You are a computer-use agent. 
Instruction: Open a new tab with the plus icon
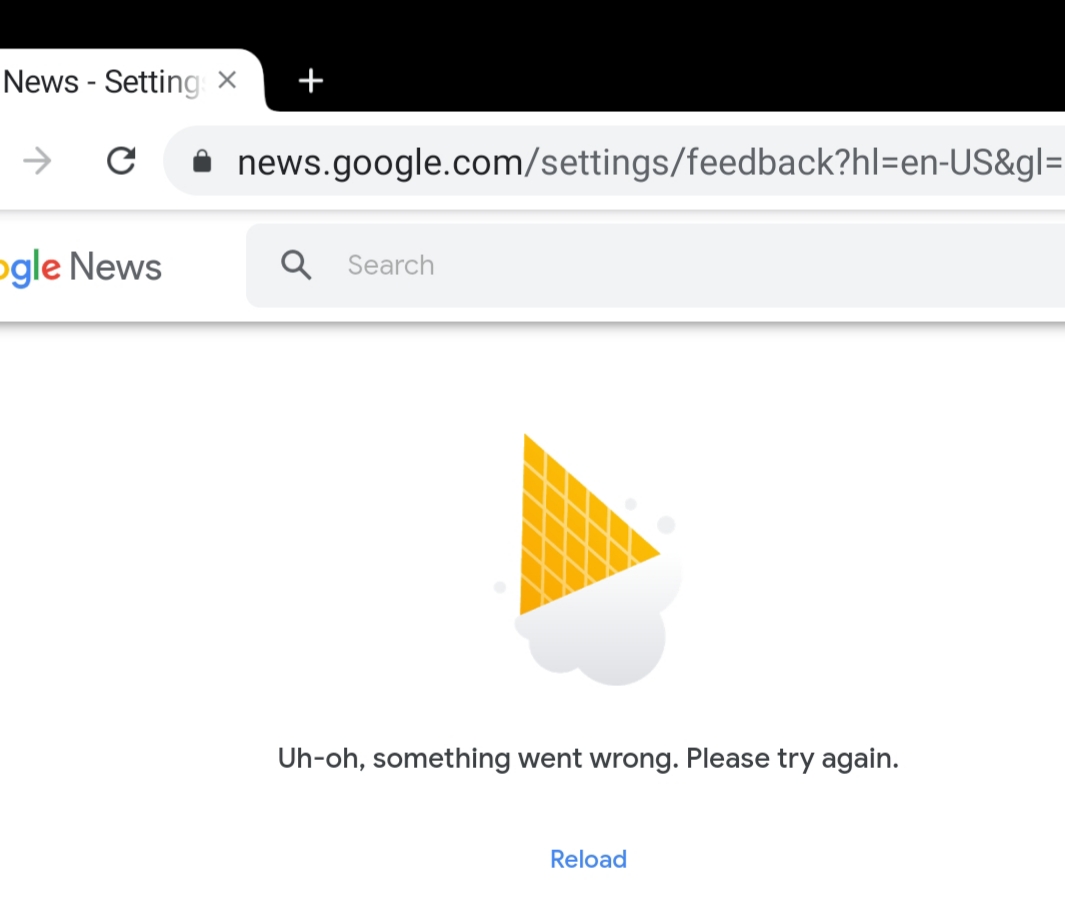click(x=311, y=81)
